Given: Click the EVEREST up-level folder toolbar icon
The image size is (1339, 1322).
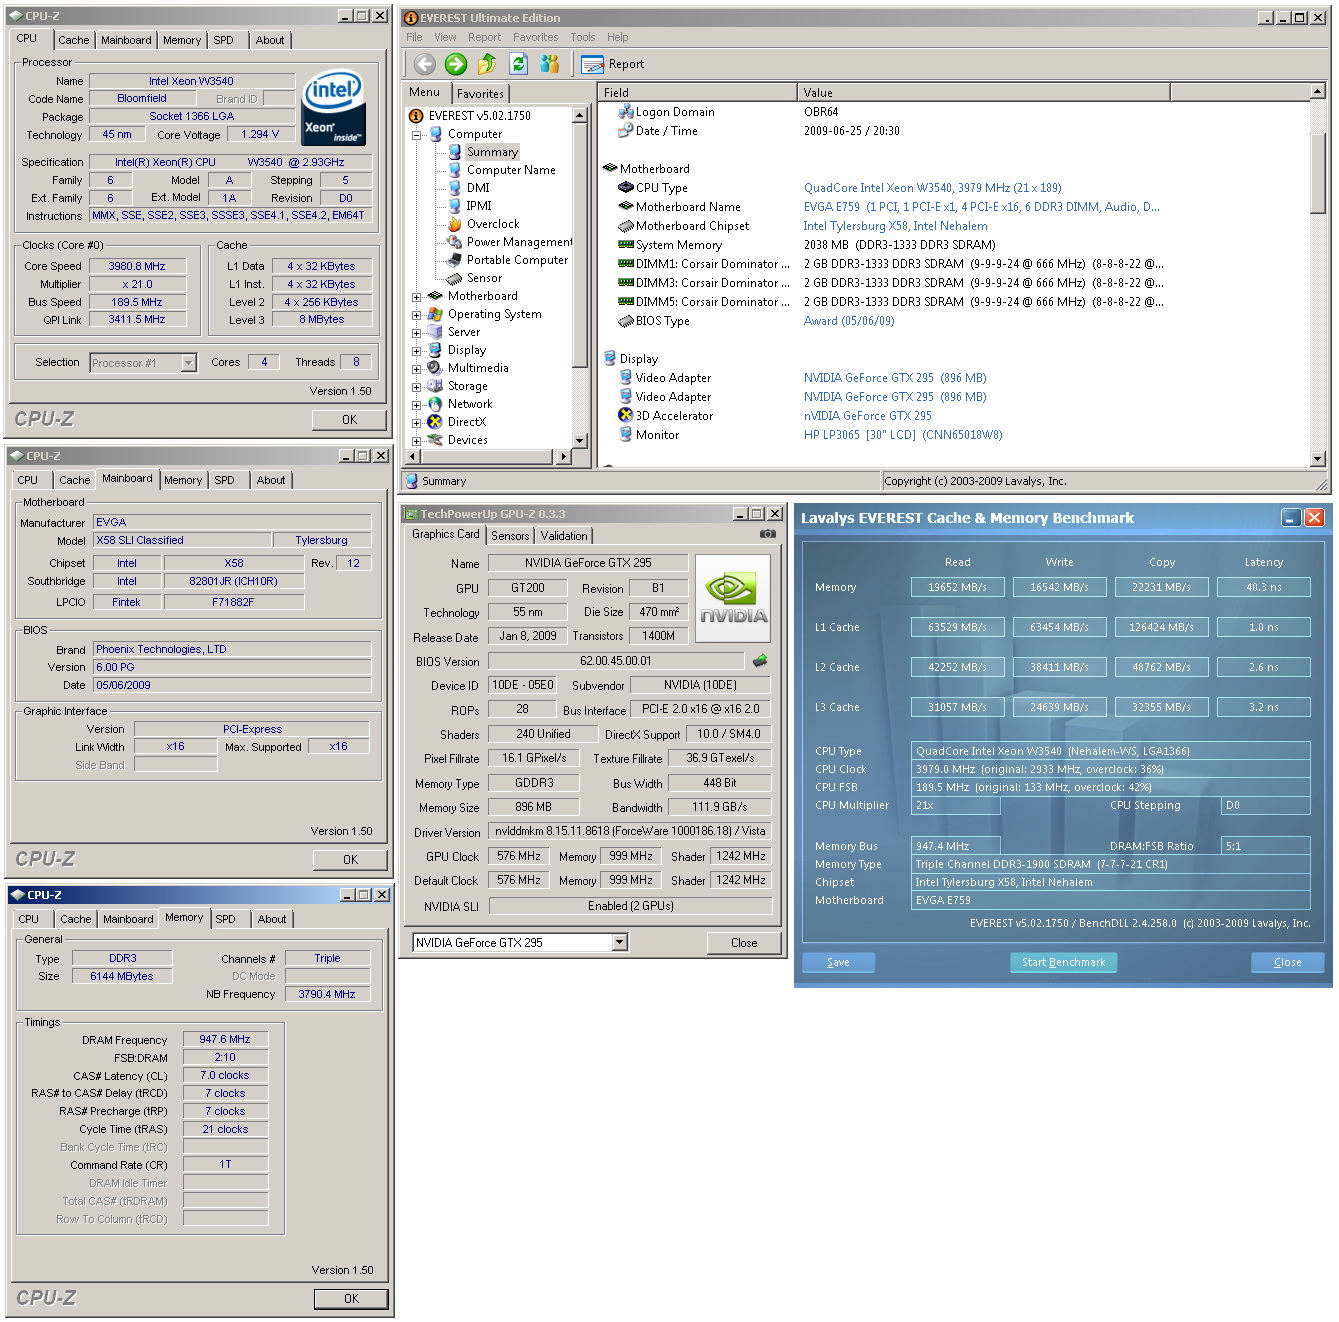Looking at the screenshot, I should (487, 64).
